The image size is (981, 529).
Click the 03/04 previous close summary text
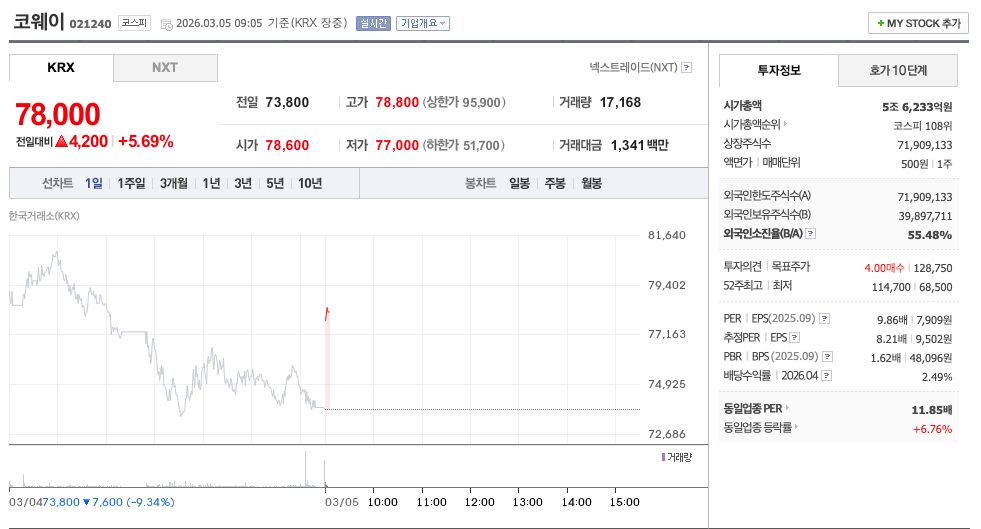(92, 502)
